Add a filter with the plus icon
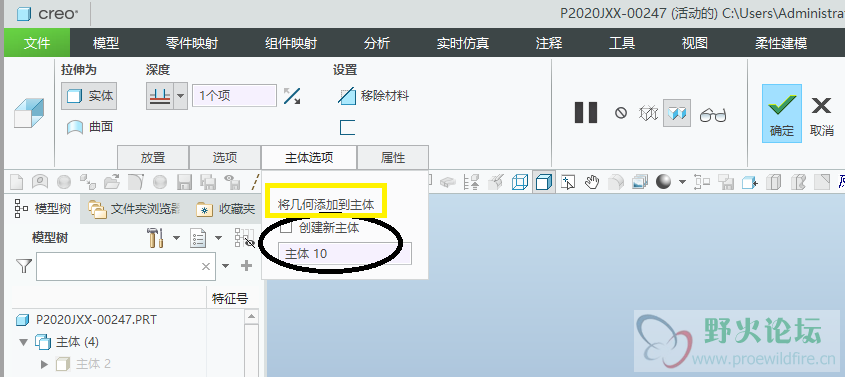Image resolution: width=845 pixels, height=377 pixels. pos(246,266)
